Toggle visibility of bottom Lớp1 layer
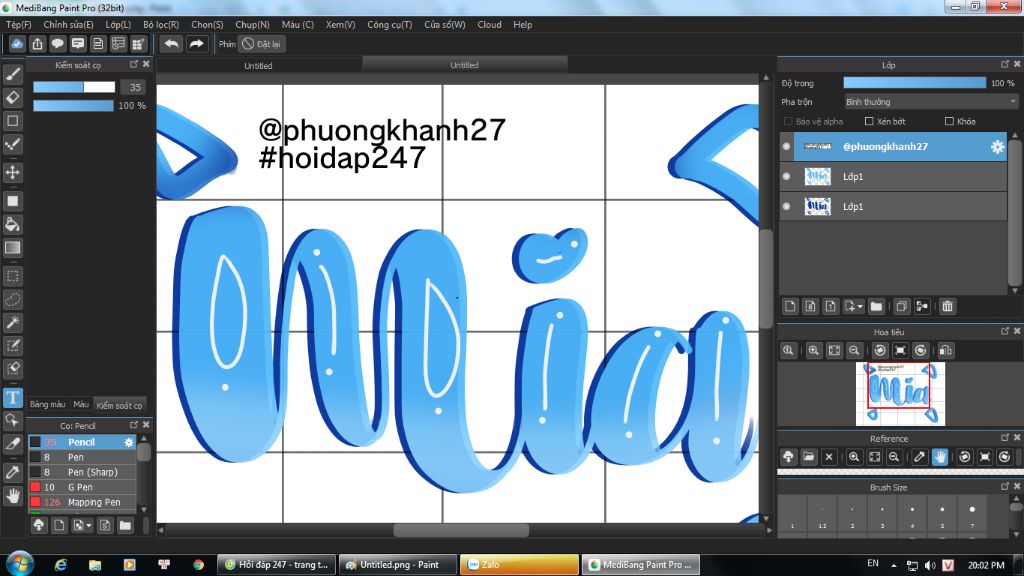This screenshot has width=1024, height=576. click(786, 206)
